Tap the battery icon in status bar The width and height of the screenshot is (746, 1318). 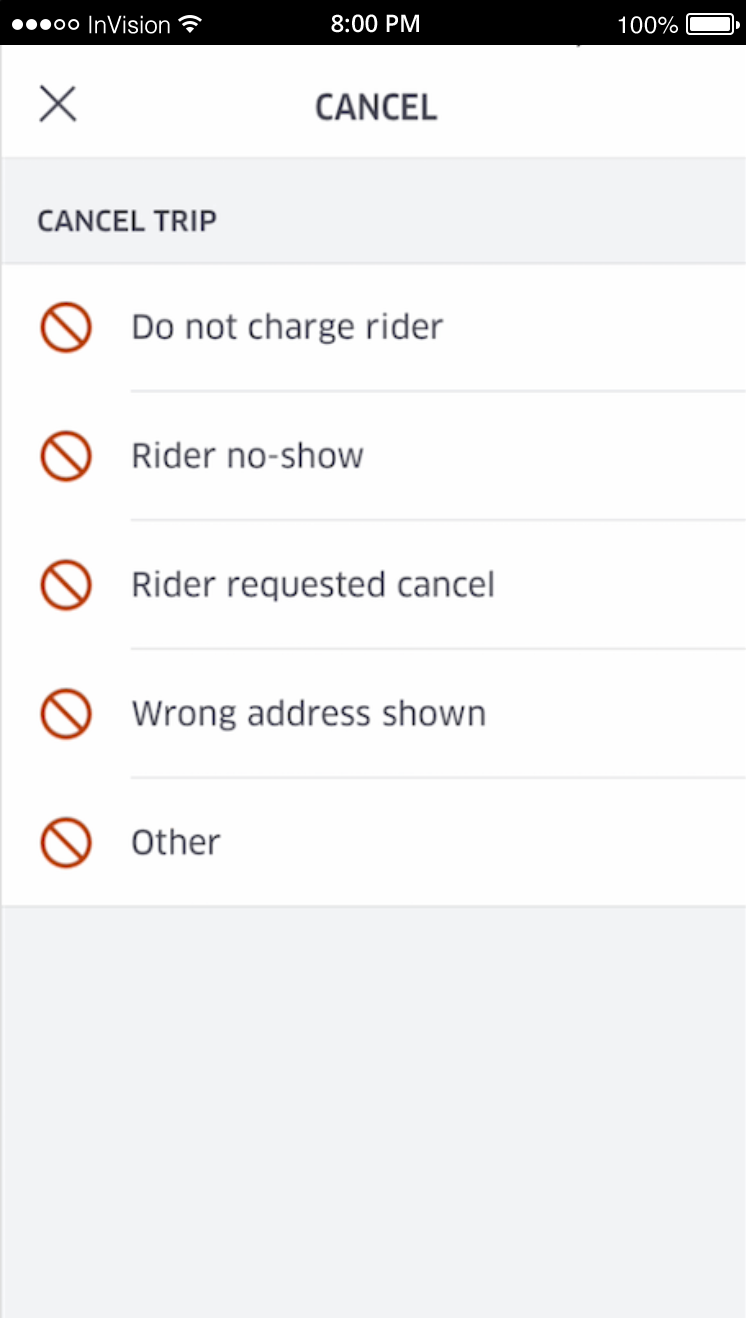click(711, 24)
